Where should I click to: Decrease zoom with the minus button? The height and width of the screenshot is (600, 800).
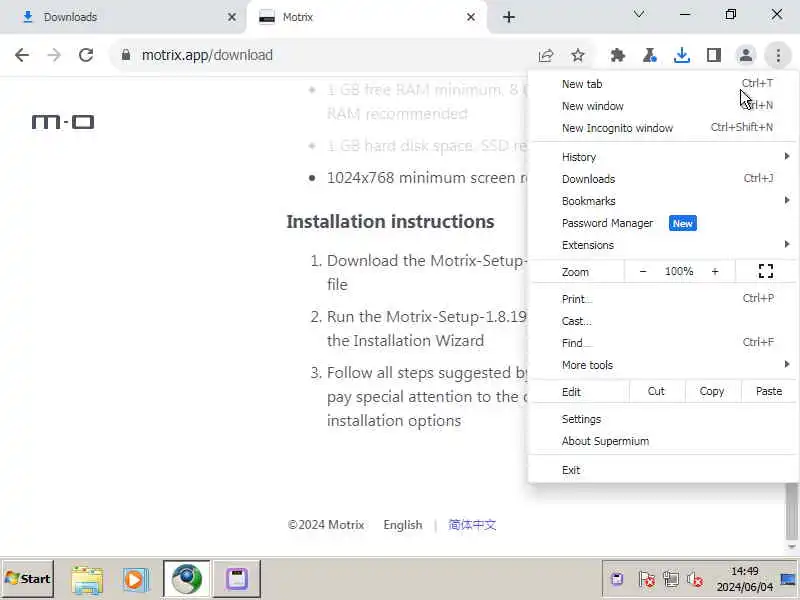pos(643,271)
